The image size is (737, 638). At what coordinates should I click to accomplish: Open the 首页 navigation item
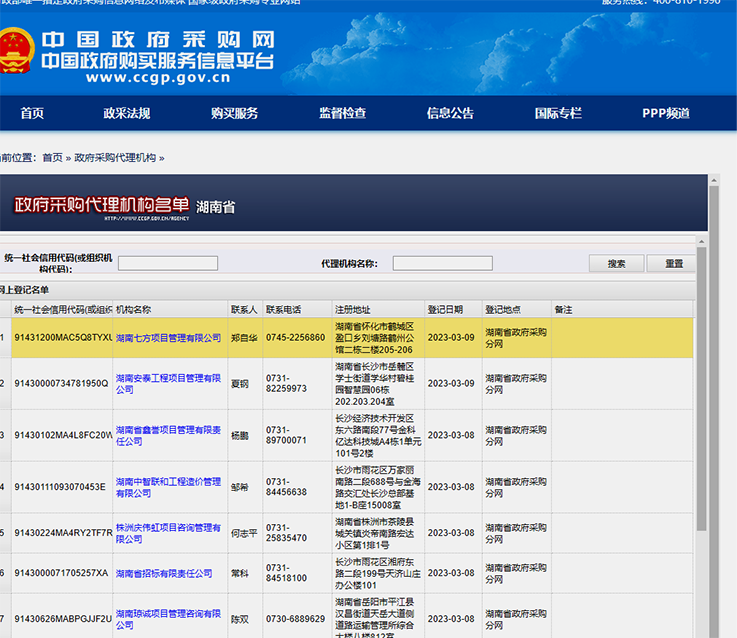pyautogui.click(x=32, y=113)
